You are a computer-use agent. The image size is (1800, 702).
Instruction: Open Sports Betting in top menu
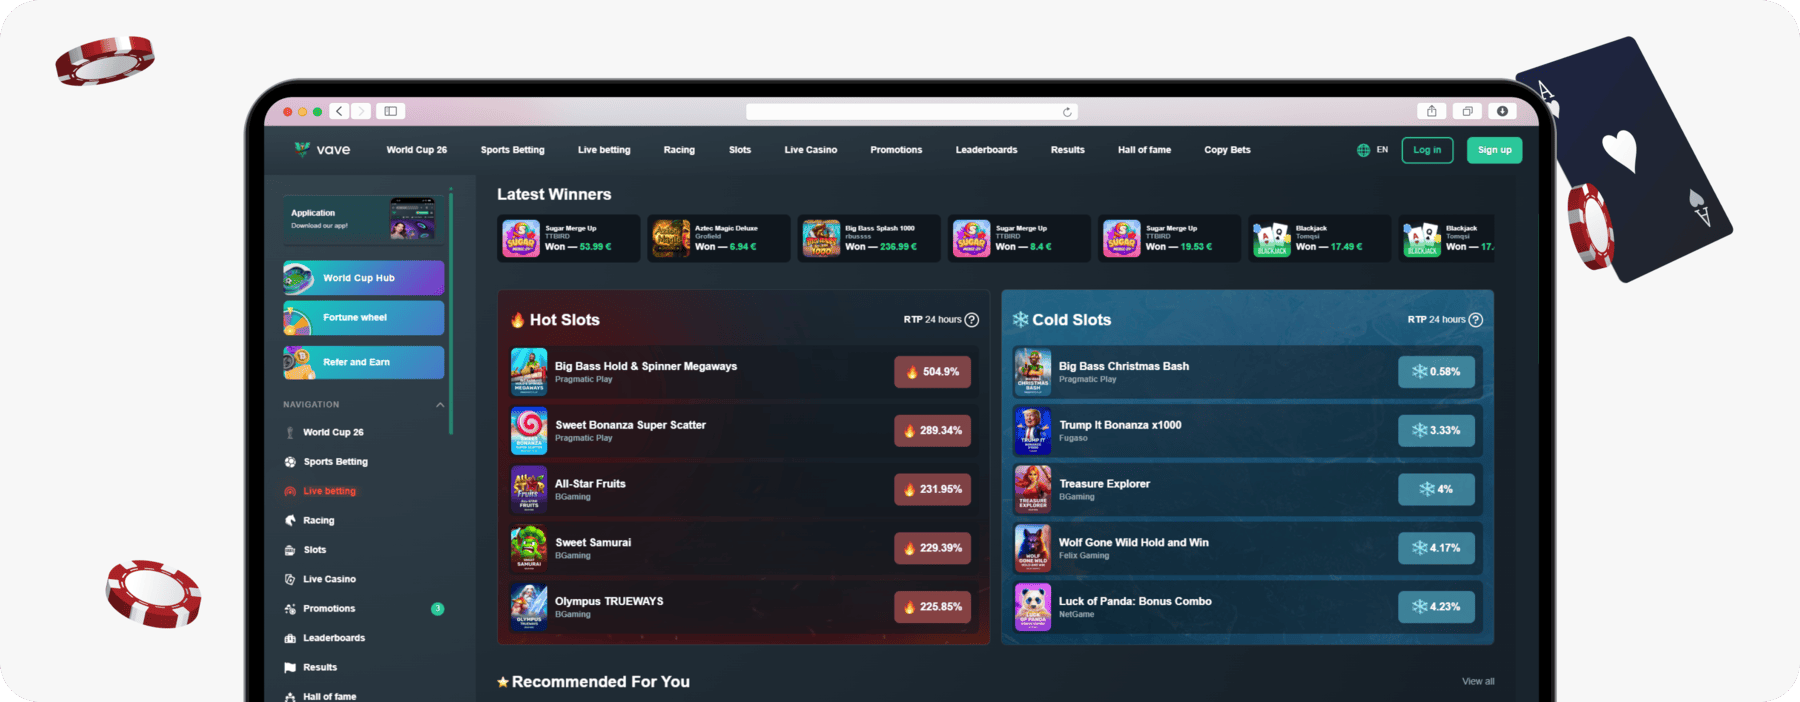click(x=513, y=150)
